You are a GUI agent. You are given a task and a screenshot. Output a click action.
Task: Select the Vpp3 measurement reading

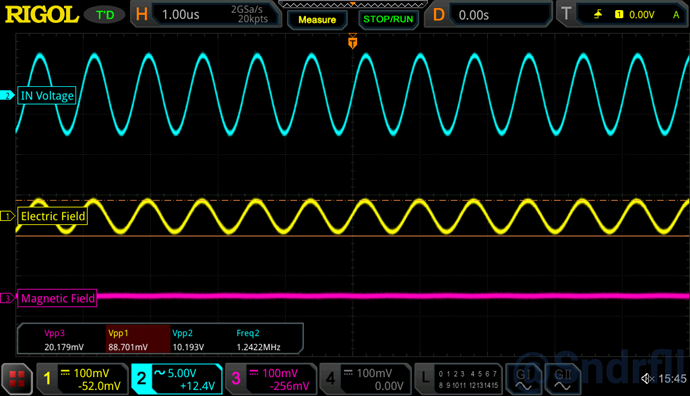click(x=63, y=340)
